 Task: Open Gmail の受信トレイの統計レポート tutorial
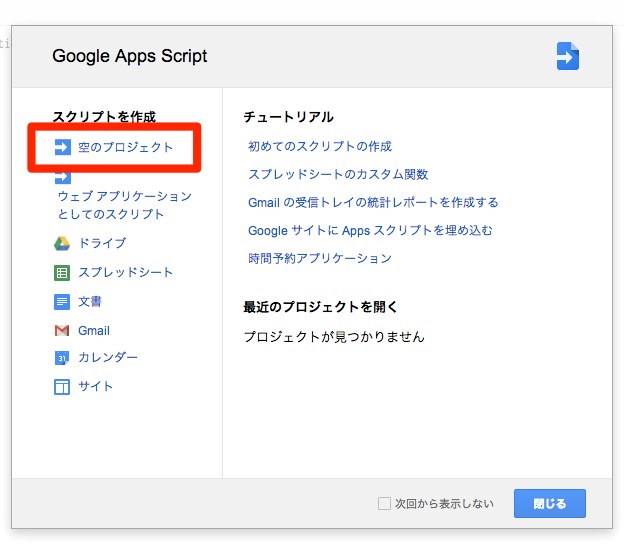coord(373,202)
